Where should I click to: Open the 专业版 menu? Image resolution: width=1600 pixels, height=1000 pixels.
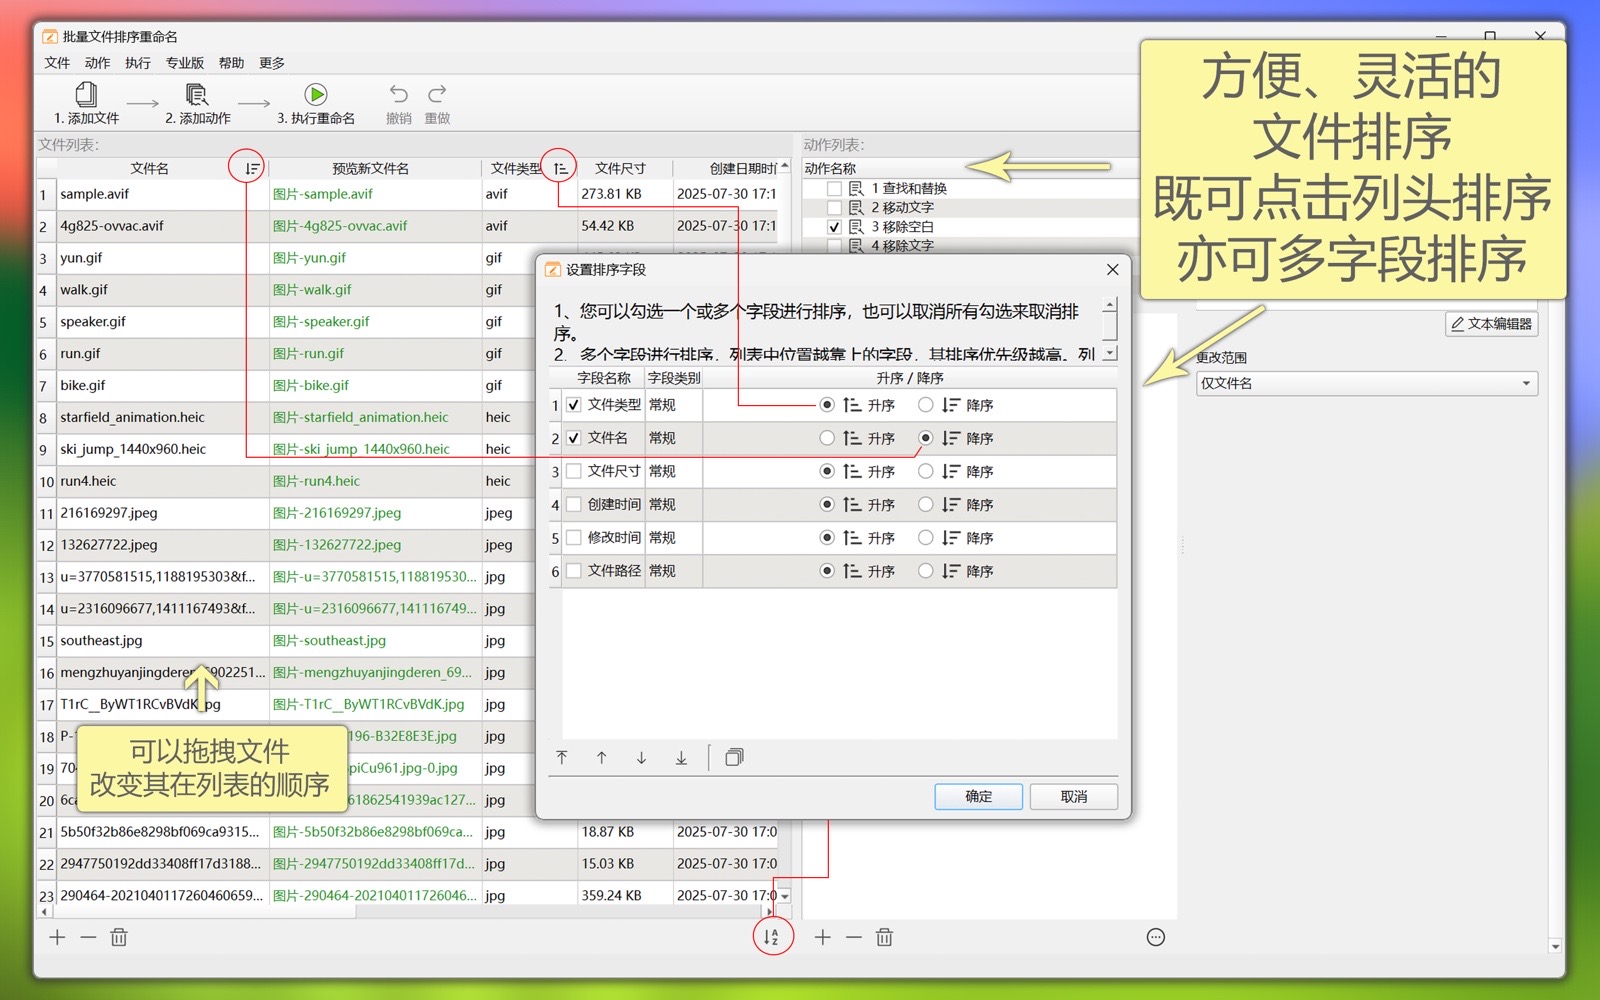click(185, 63)
